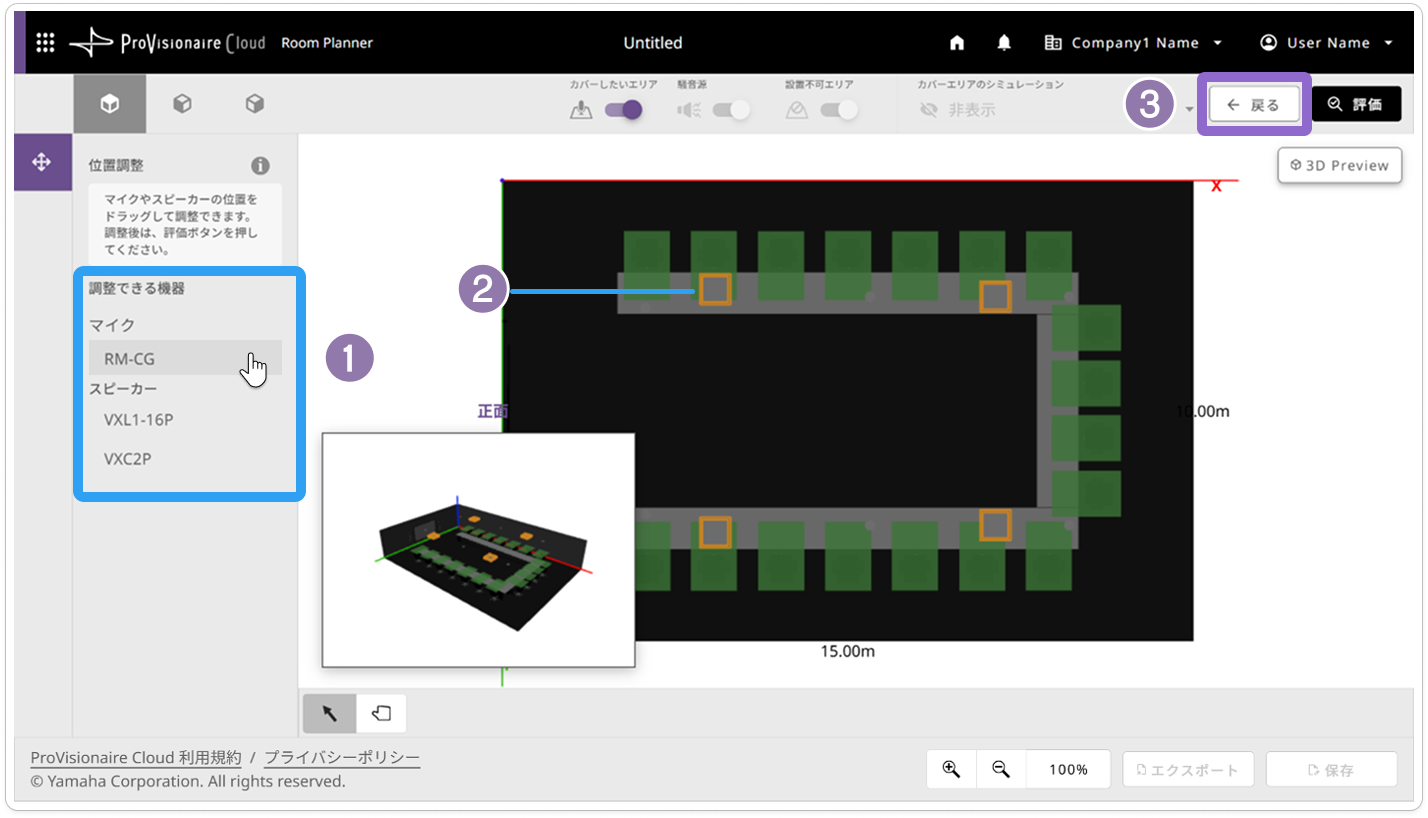Click the 3D room preview thumbnail

tap(478, 550)
